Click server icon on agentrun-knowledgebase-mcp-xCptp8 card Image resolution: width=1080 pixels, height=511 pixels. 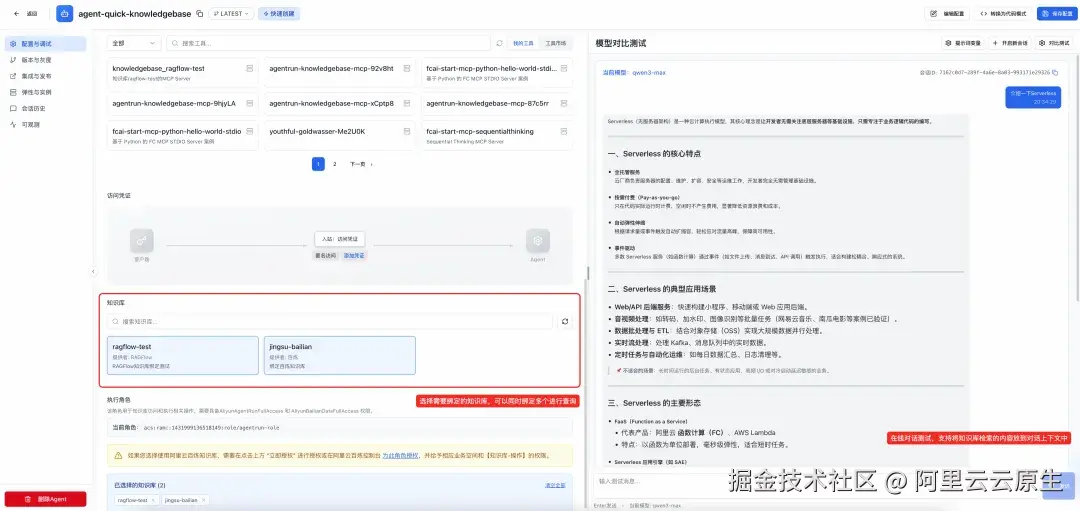(407, 103)
